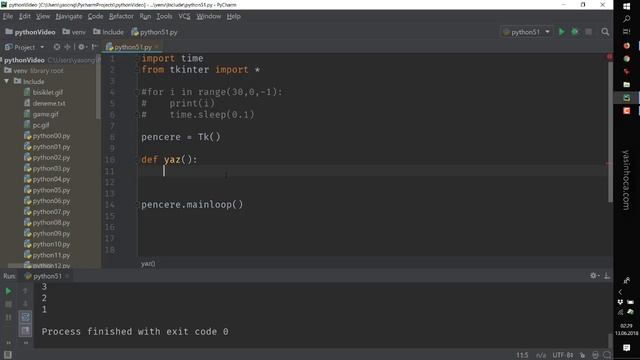
Task: Click scroll-from-source target icon in Project panel
Action: (x=57, y=47)
